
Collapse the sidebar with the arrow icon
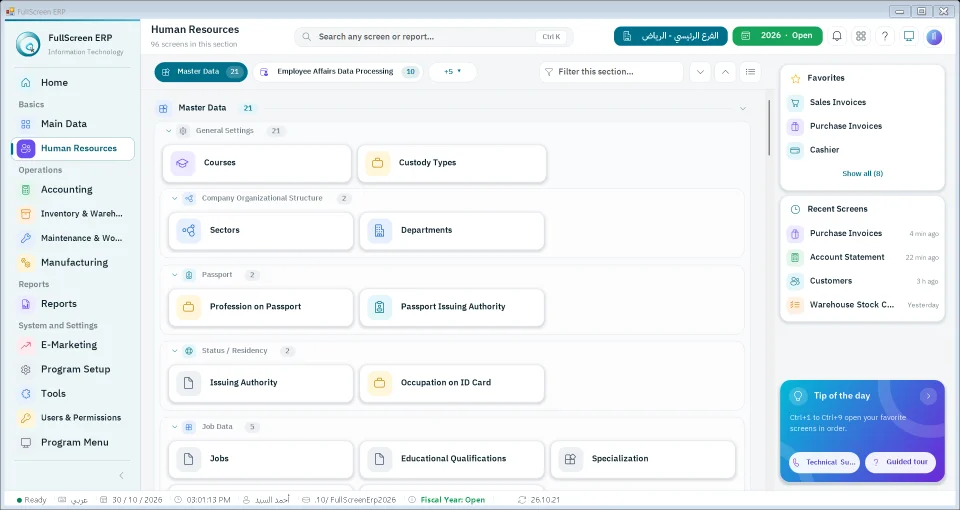[x=121, y=475]
